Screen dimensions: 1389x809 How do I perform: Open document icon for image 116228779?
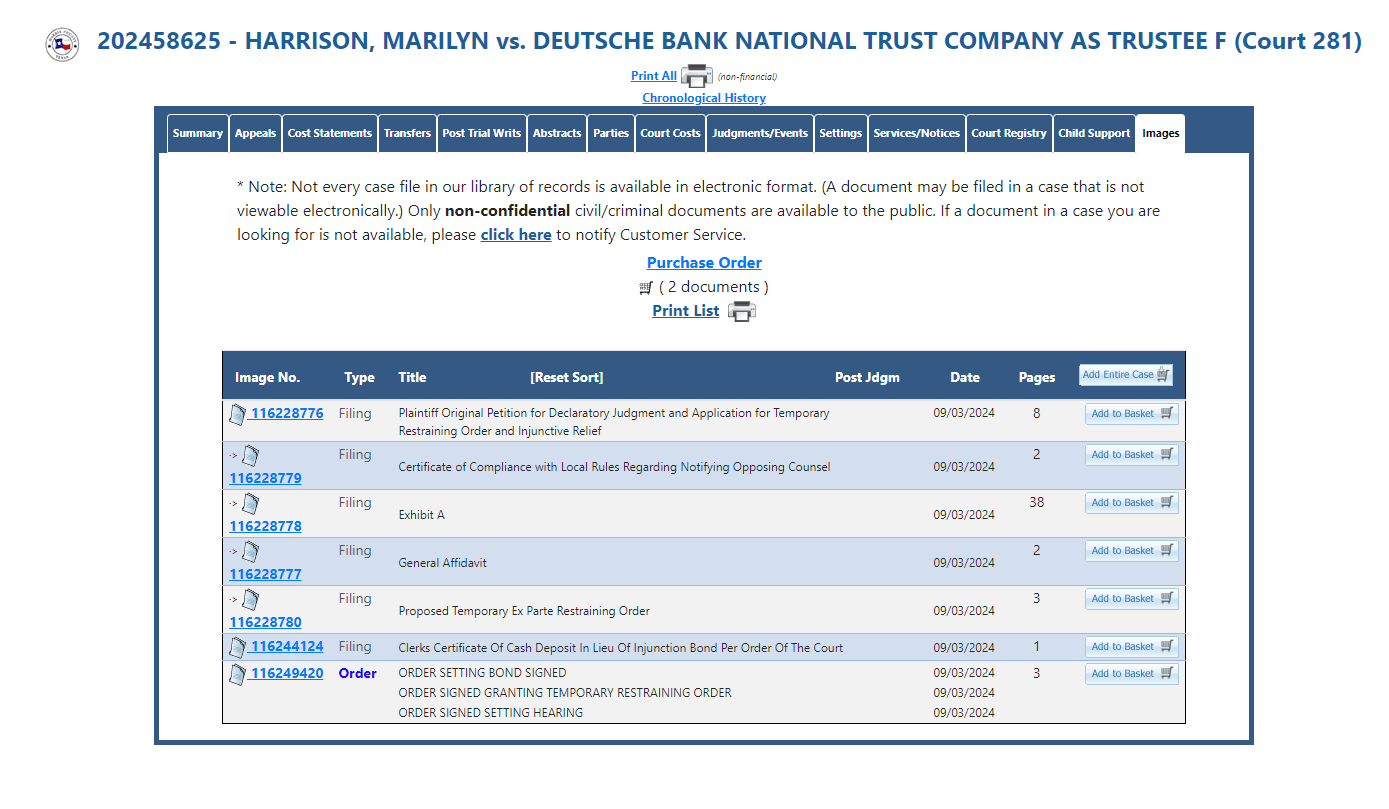pyautogui.click(x=250, y=456)
